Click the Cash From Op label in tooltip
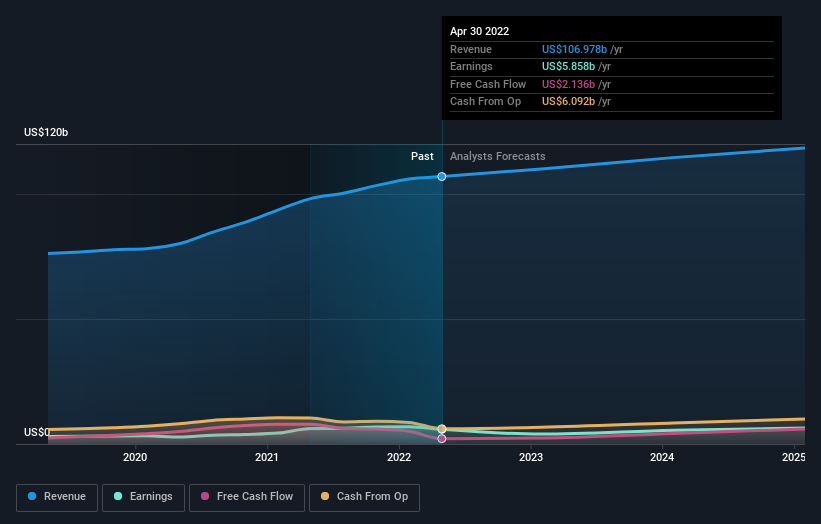 (485, 102)
